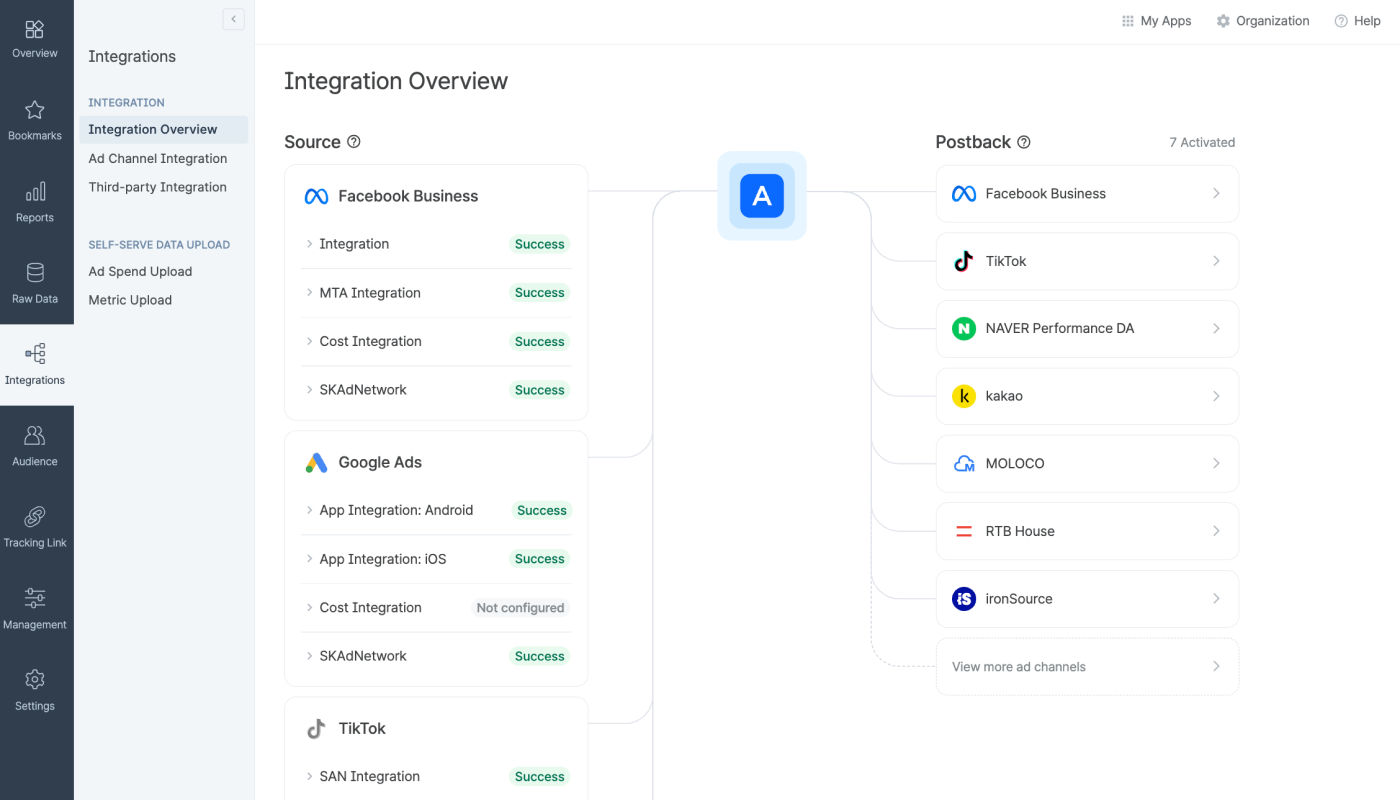This screenshot has height=800, width=1400.
Task: Open My Apps in top bar
Action: point(1156,21)
